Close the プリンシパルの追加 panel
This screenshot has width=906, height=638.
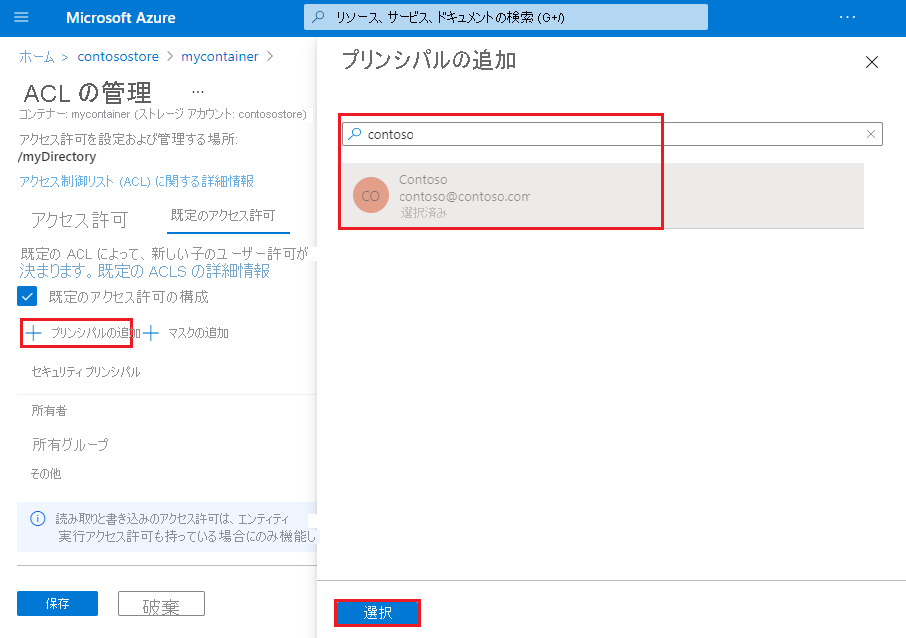click(871, 61)
